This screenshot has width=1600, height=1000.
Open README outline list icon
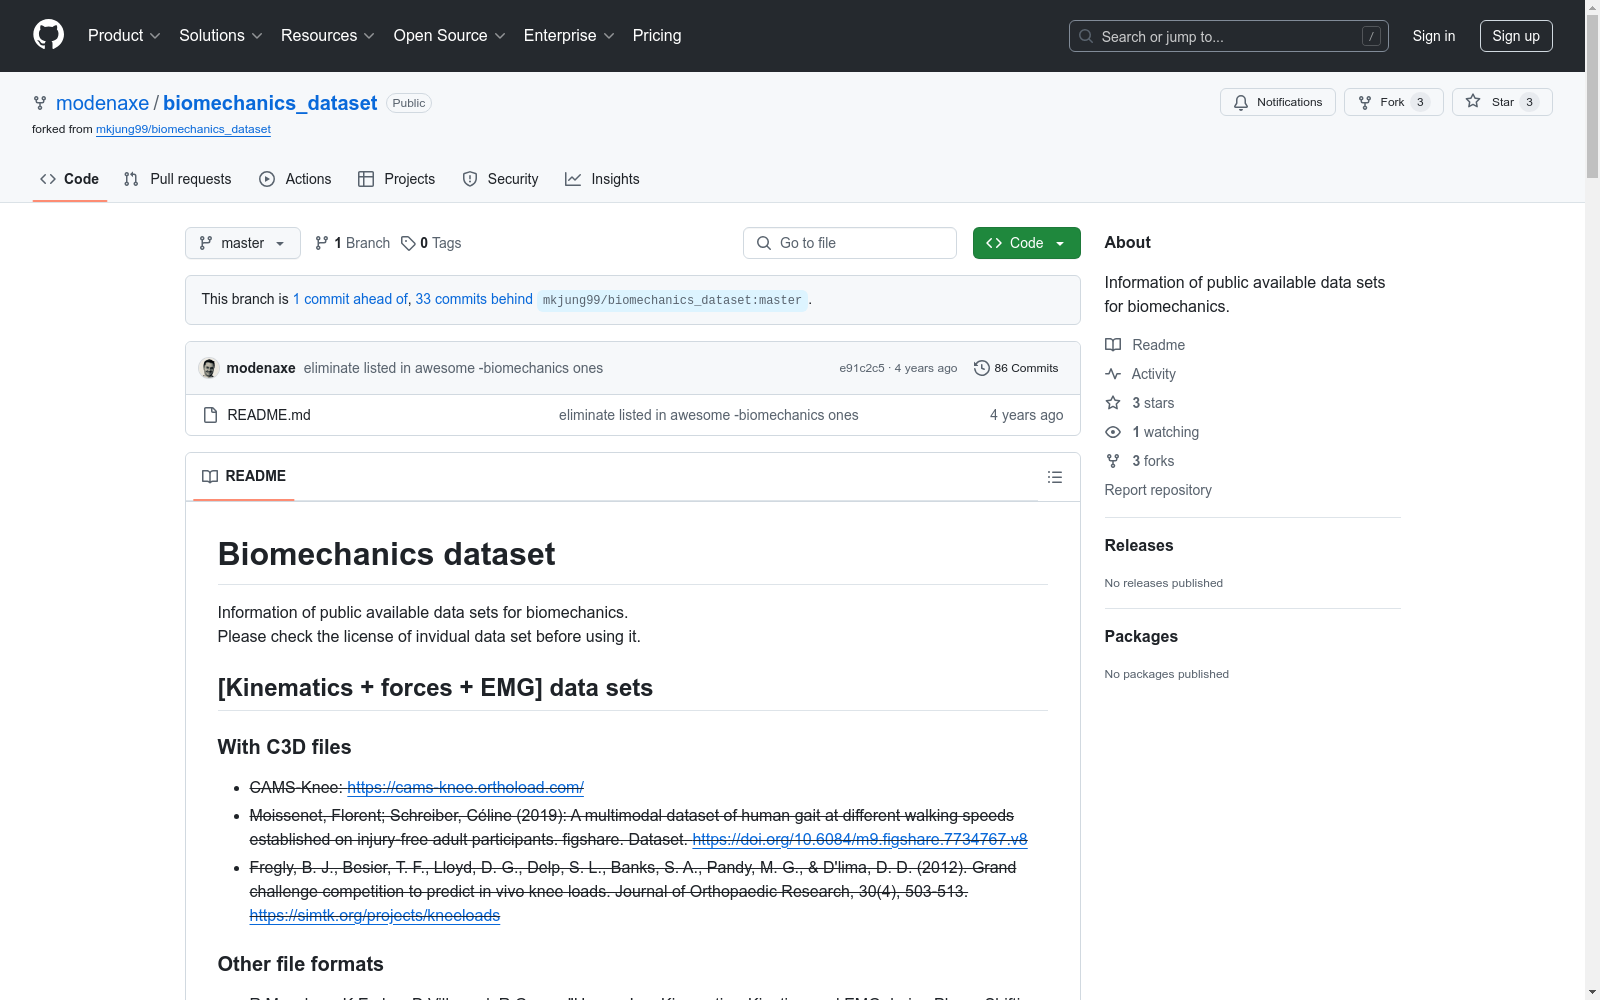click(1054, 477)
